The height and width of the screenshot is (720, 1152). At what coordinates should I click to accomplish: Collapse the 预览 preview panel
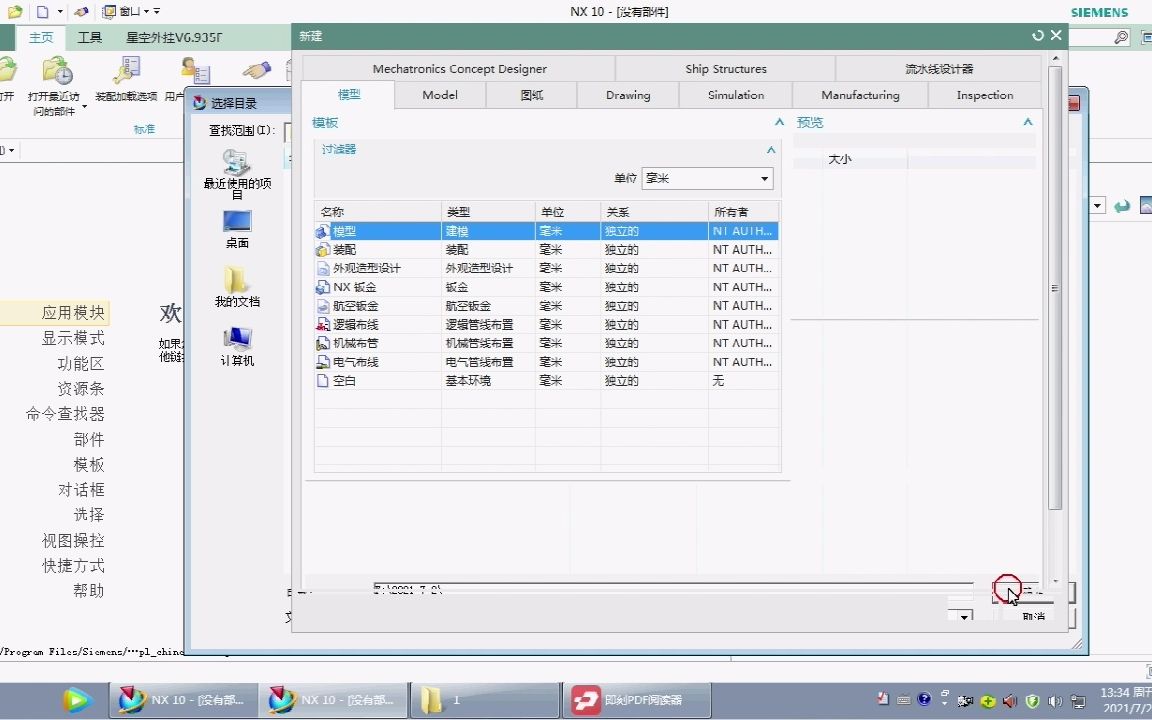(x=1027, y=122)
